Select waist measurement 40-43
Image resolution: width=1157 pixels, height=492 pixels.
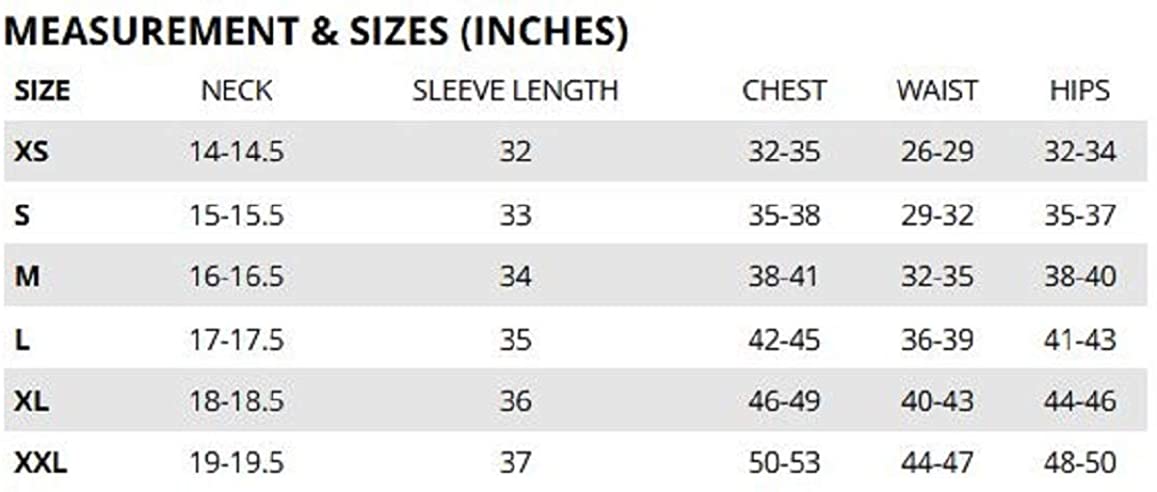[936, 401]
